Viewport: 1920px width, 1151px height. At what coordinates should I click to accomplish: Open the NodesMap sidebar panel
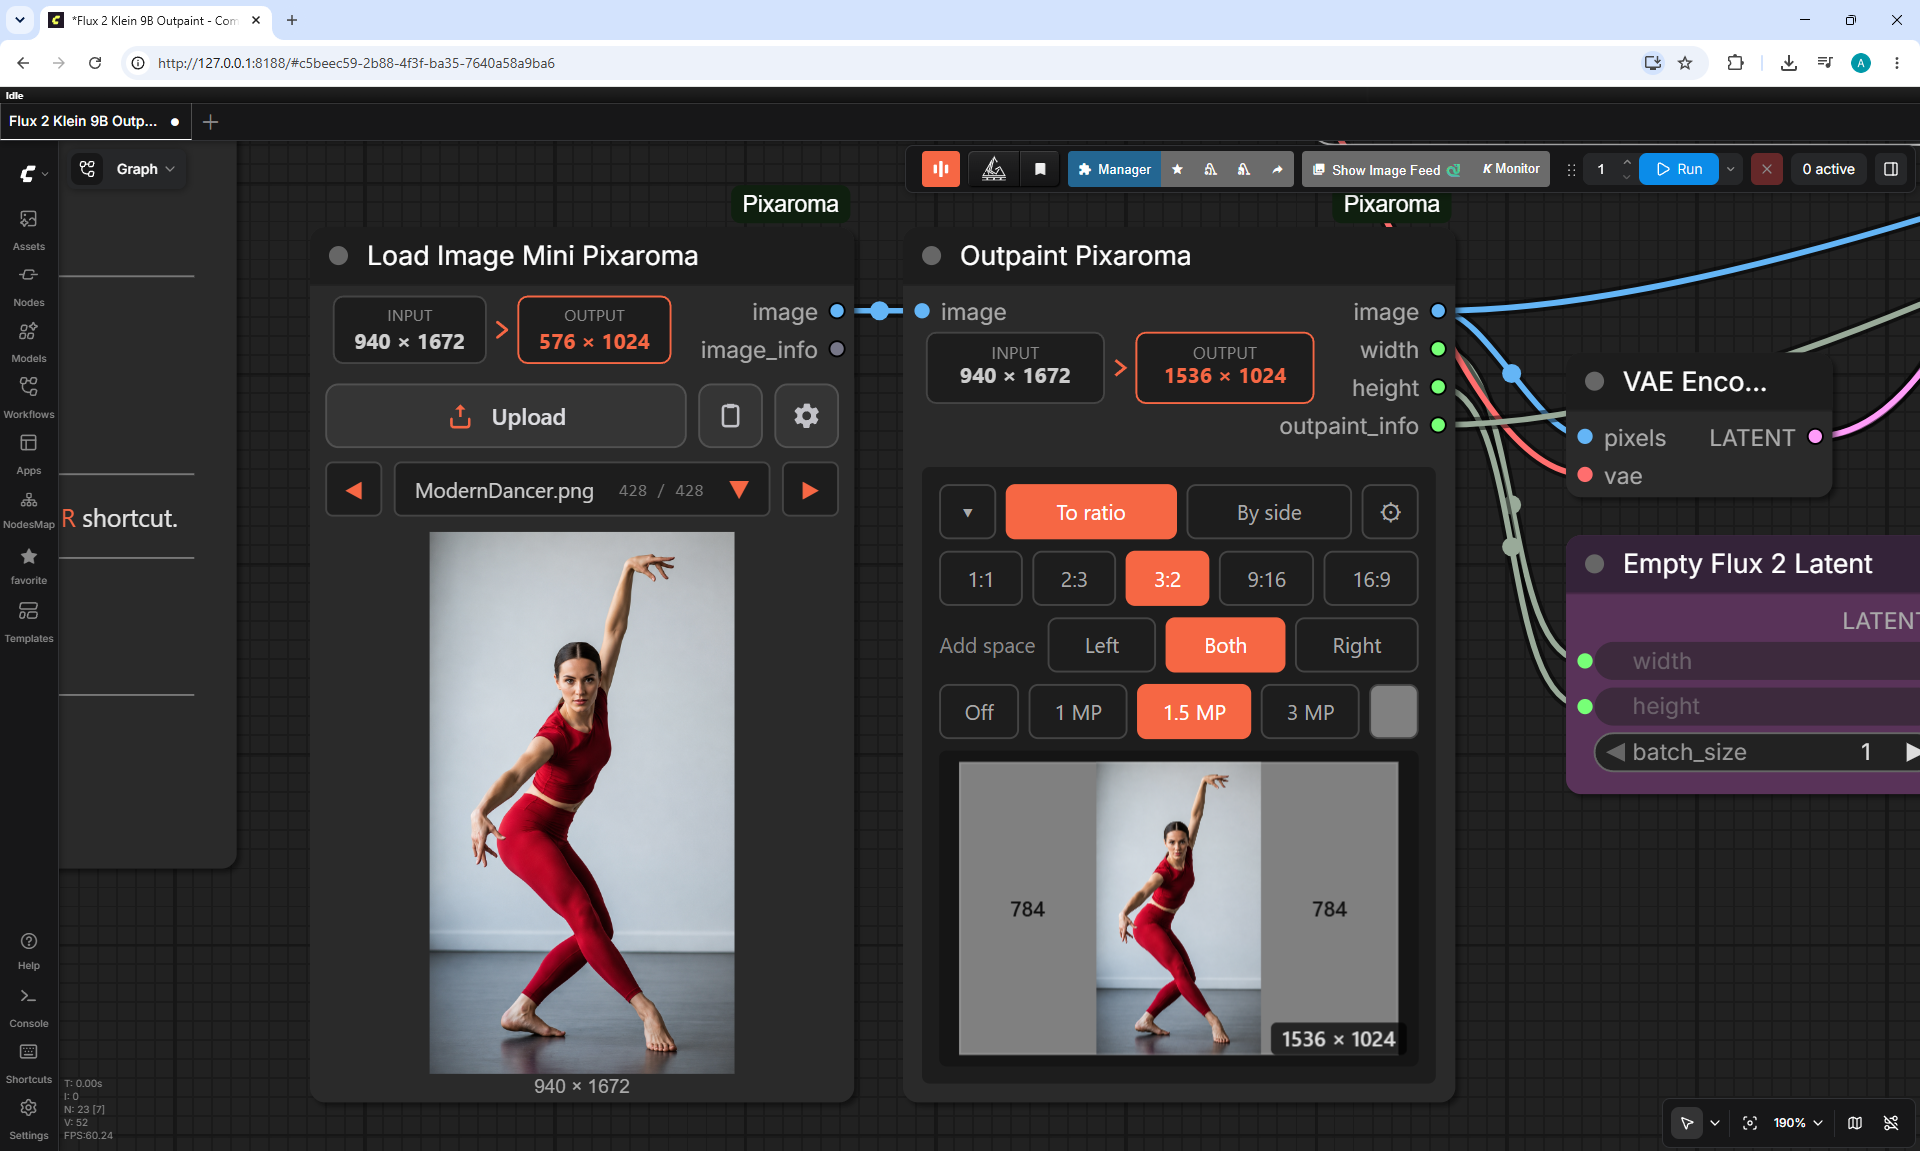[29, 509]
